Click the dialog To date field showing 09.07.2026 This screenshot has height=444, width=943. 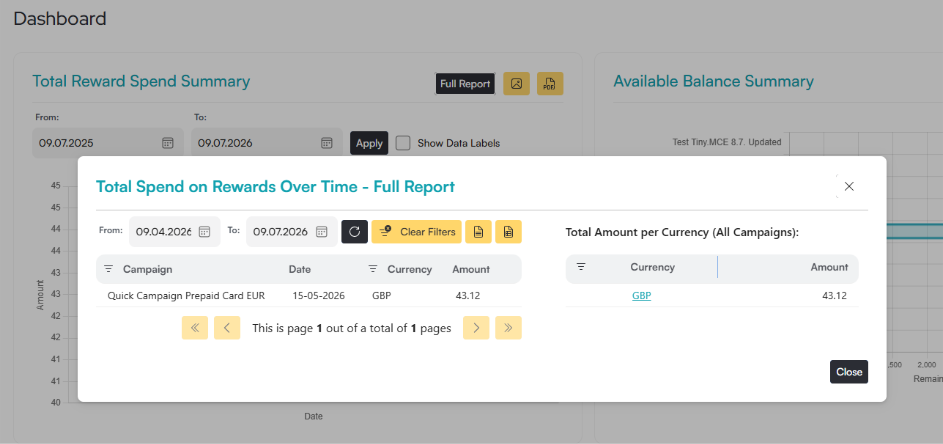(x=292, y=232)
